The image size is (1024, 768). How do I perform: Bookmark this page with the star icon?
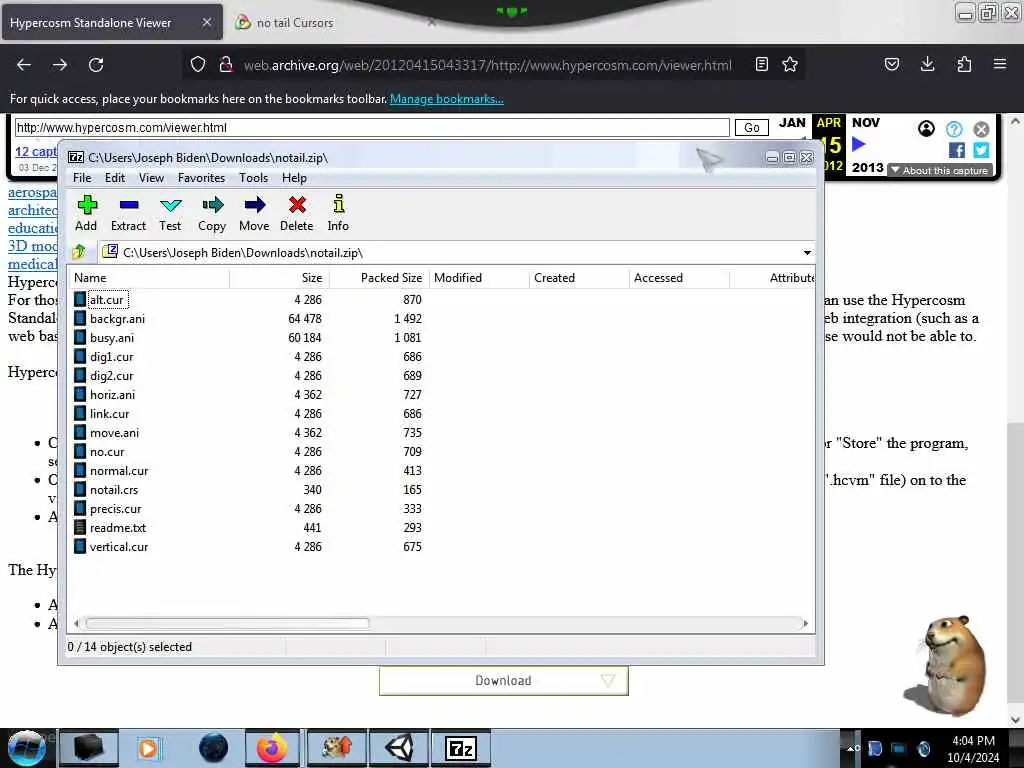click(790, 64)
